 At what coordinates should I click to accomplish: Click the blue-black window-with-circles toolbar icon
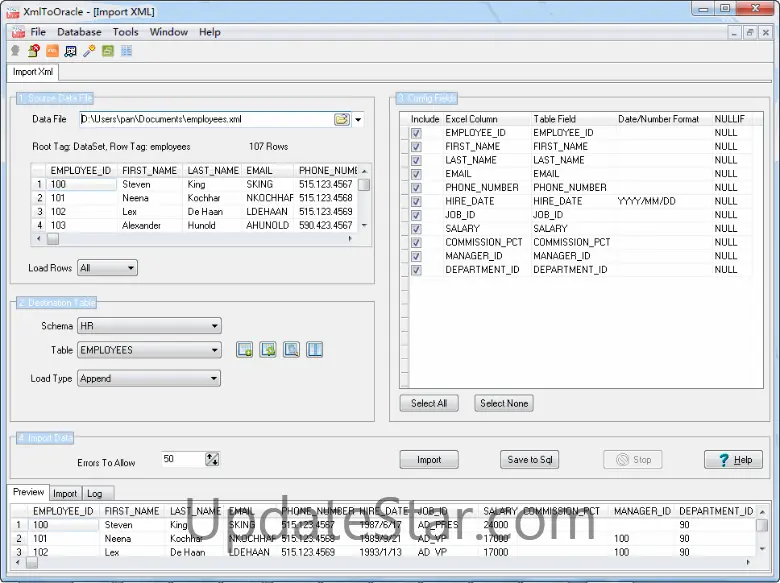[x=71, y=51]
